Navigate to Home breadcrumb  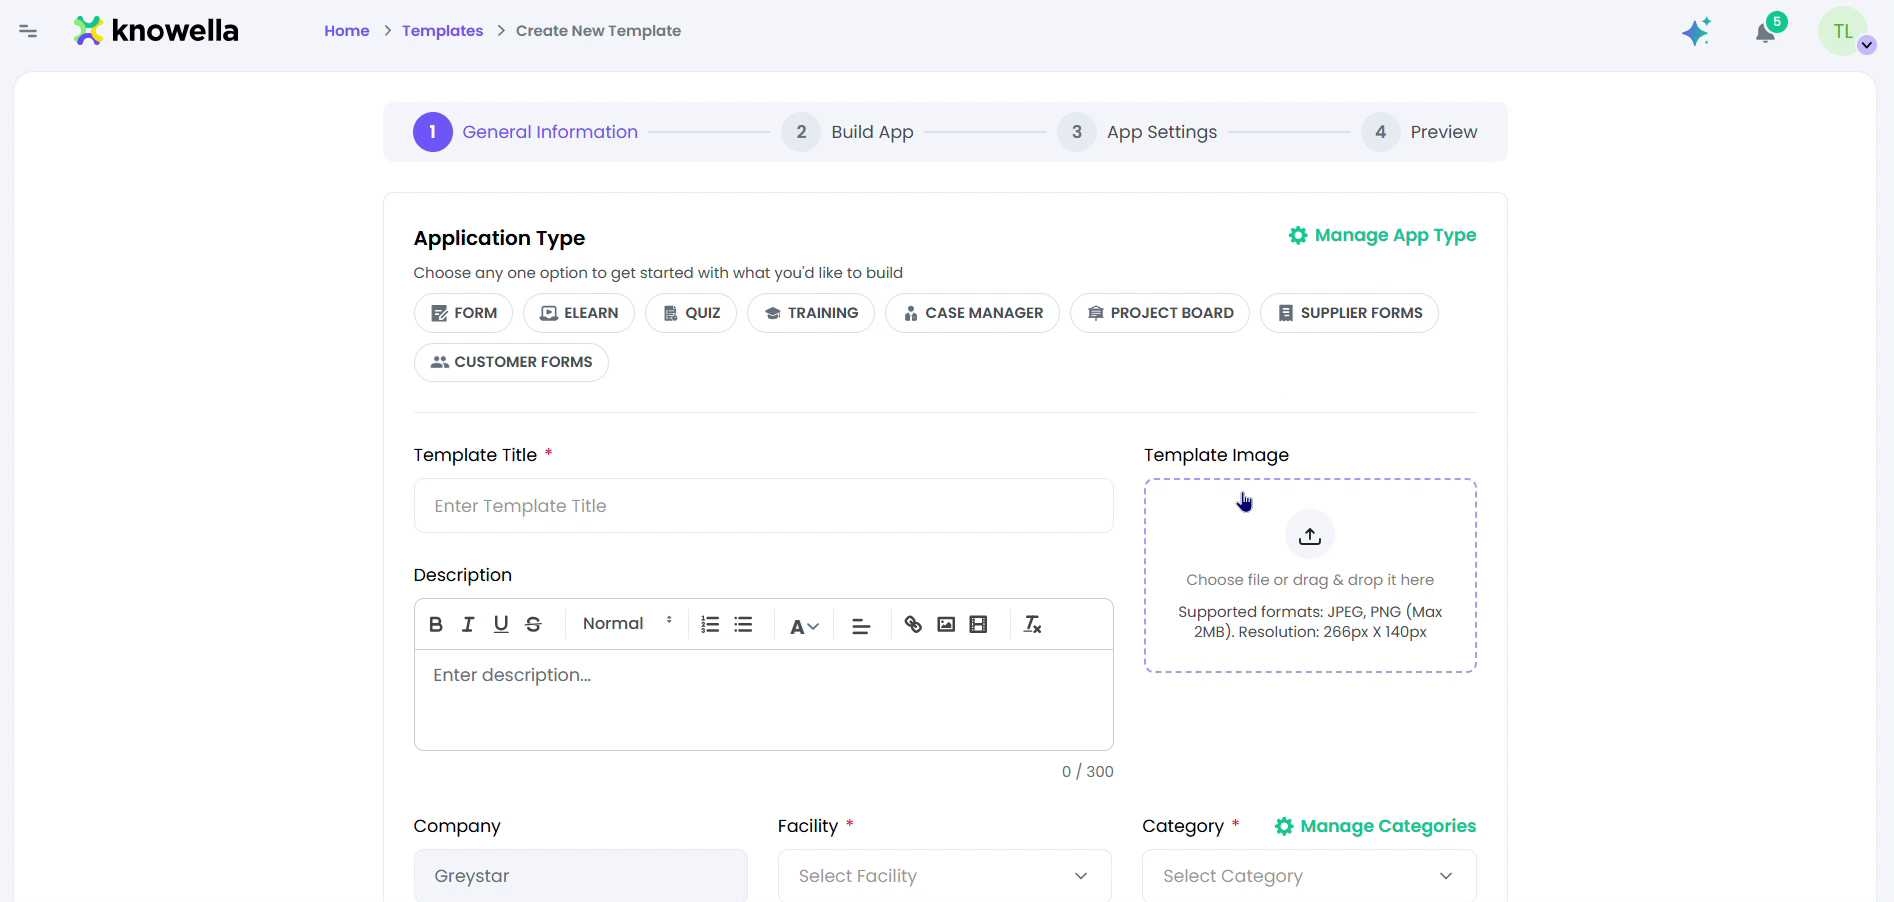tap(347, 31)
